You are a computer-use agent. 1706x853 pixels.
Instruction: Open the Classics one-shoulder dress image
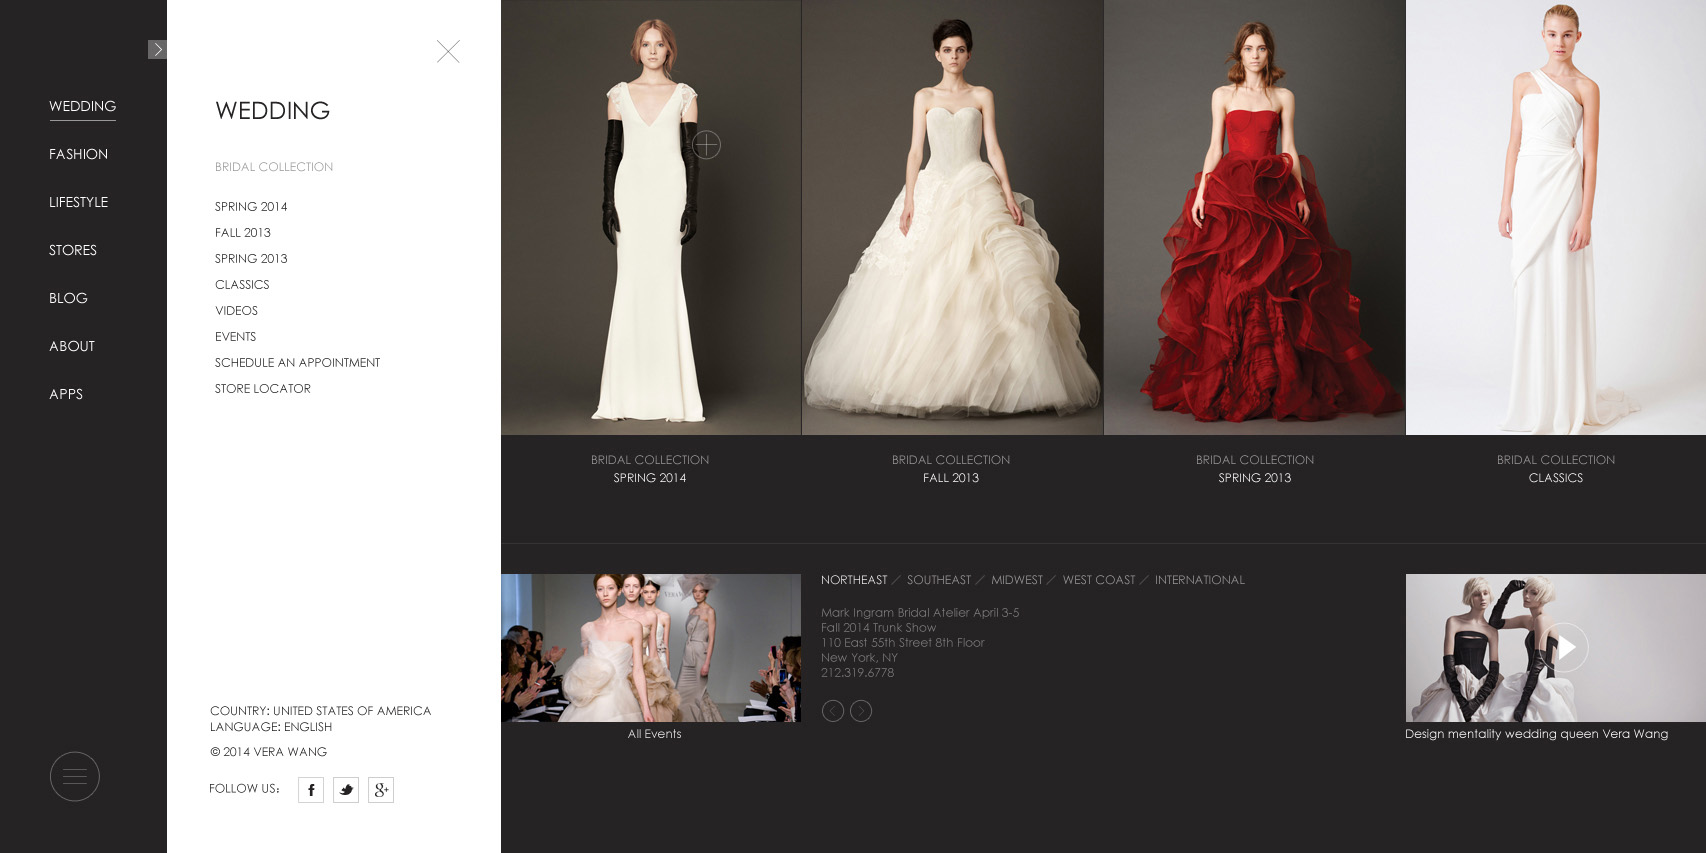(x=1556, y=217)
